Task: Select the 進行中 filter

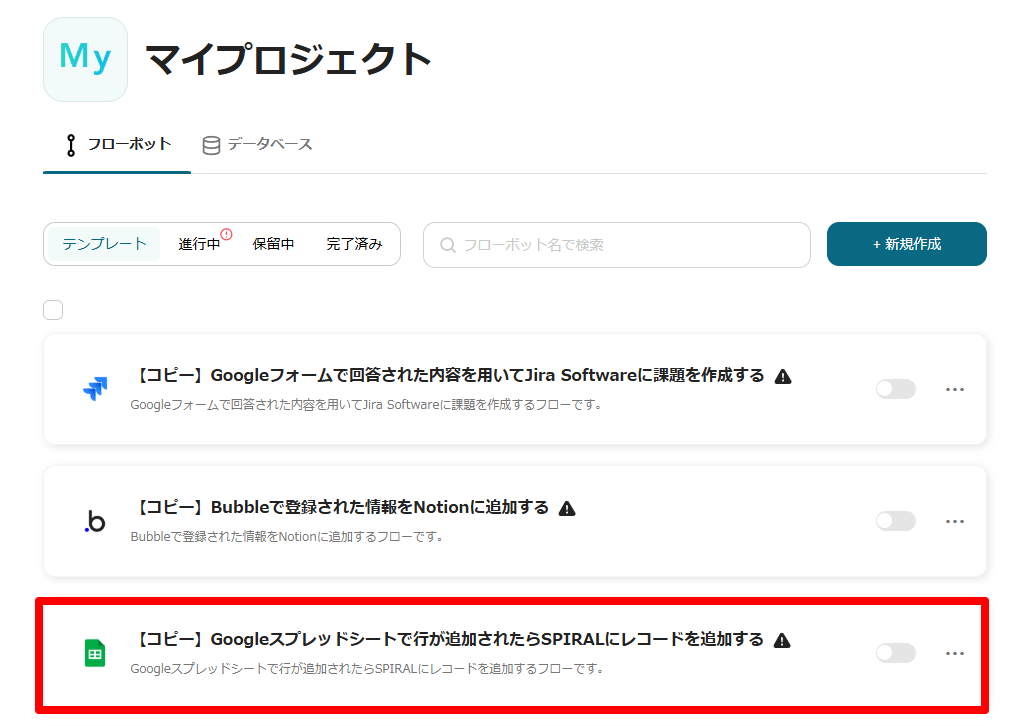Action: (x=199, y=244)
